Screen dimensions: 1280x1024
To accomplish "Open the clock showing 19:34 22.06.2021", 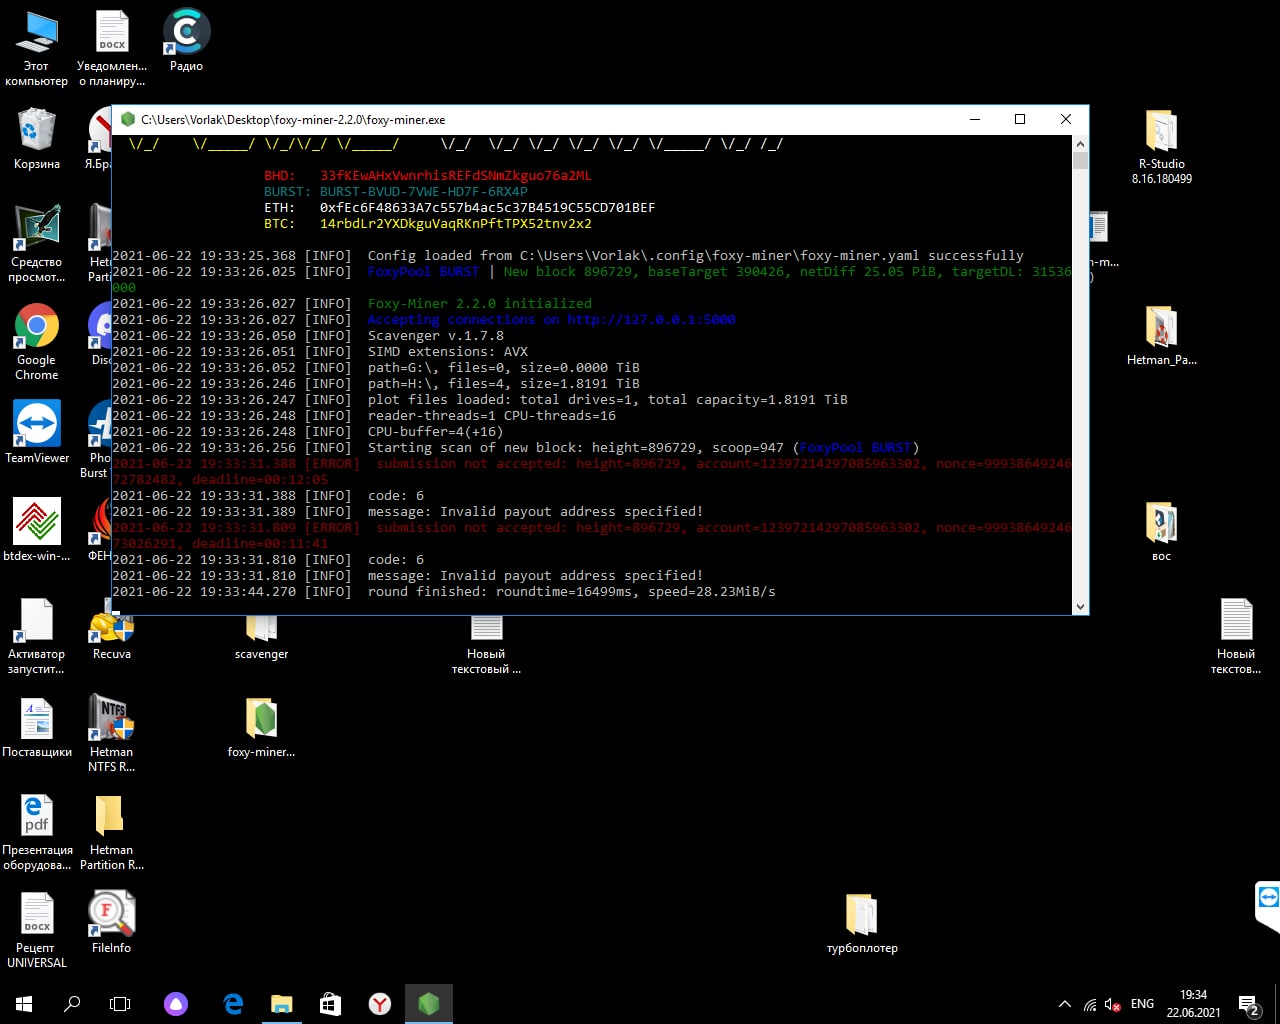I will pos(1193,1004).
